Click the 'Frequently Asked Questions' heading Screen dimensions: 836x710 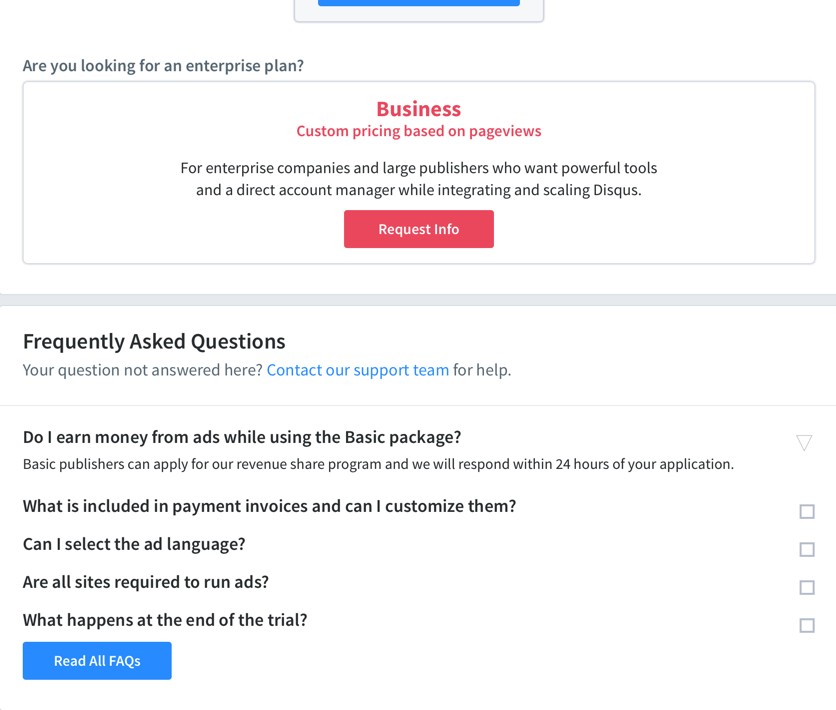tap(154, 341)
